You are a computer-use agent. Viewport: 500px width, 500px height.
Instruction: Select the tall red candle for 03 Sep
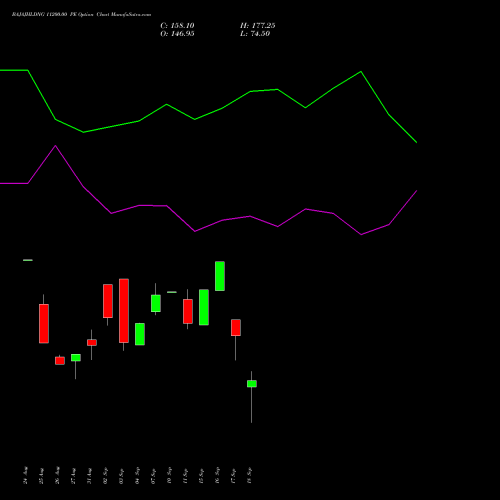tap(124, 311)
